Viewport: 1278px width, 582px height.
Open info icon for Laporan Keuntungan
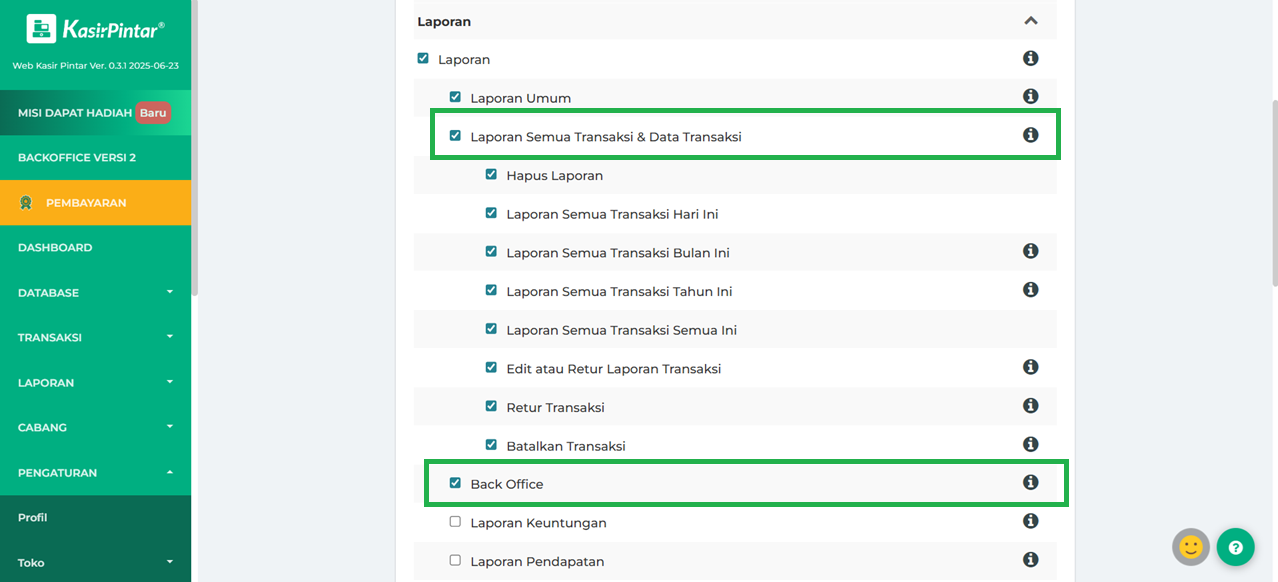(x=1030, y=521)
